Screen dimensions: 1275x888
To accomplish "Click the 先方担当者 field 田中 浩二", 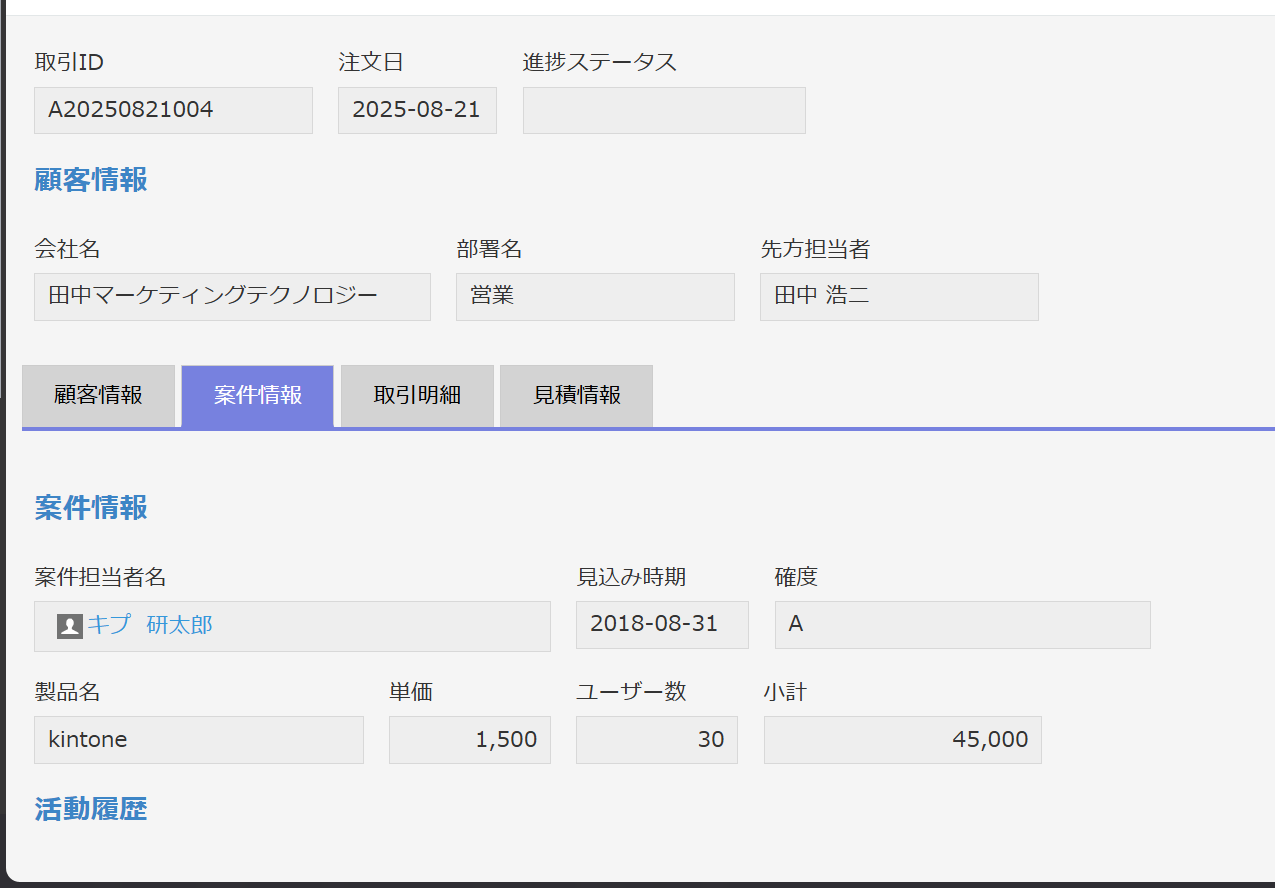I will [x=899, y=297].
